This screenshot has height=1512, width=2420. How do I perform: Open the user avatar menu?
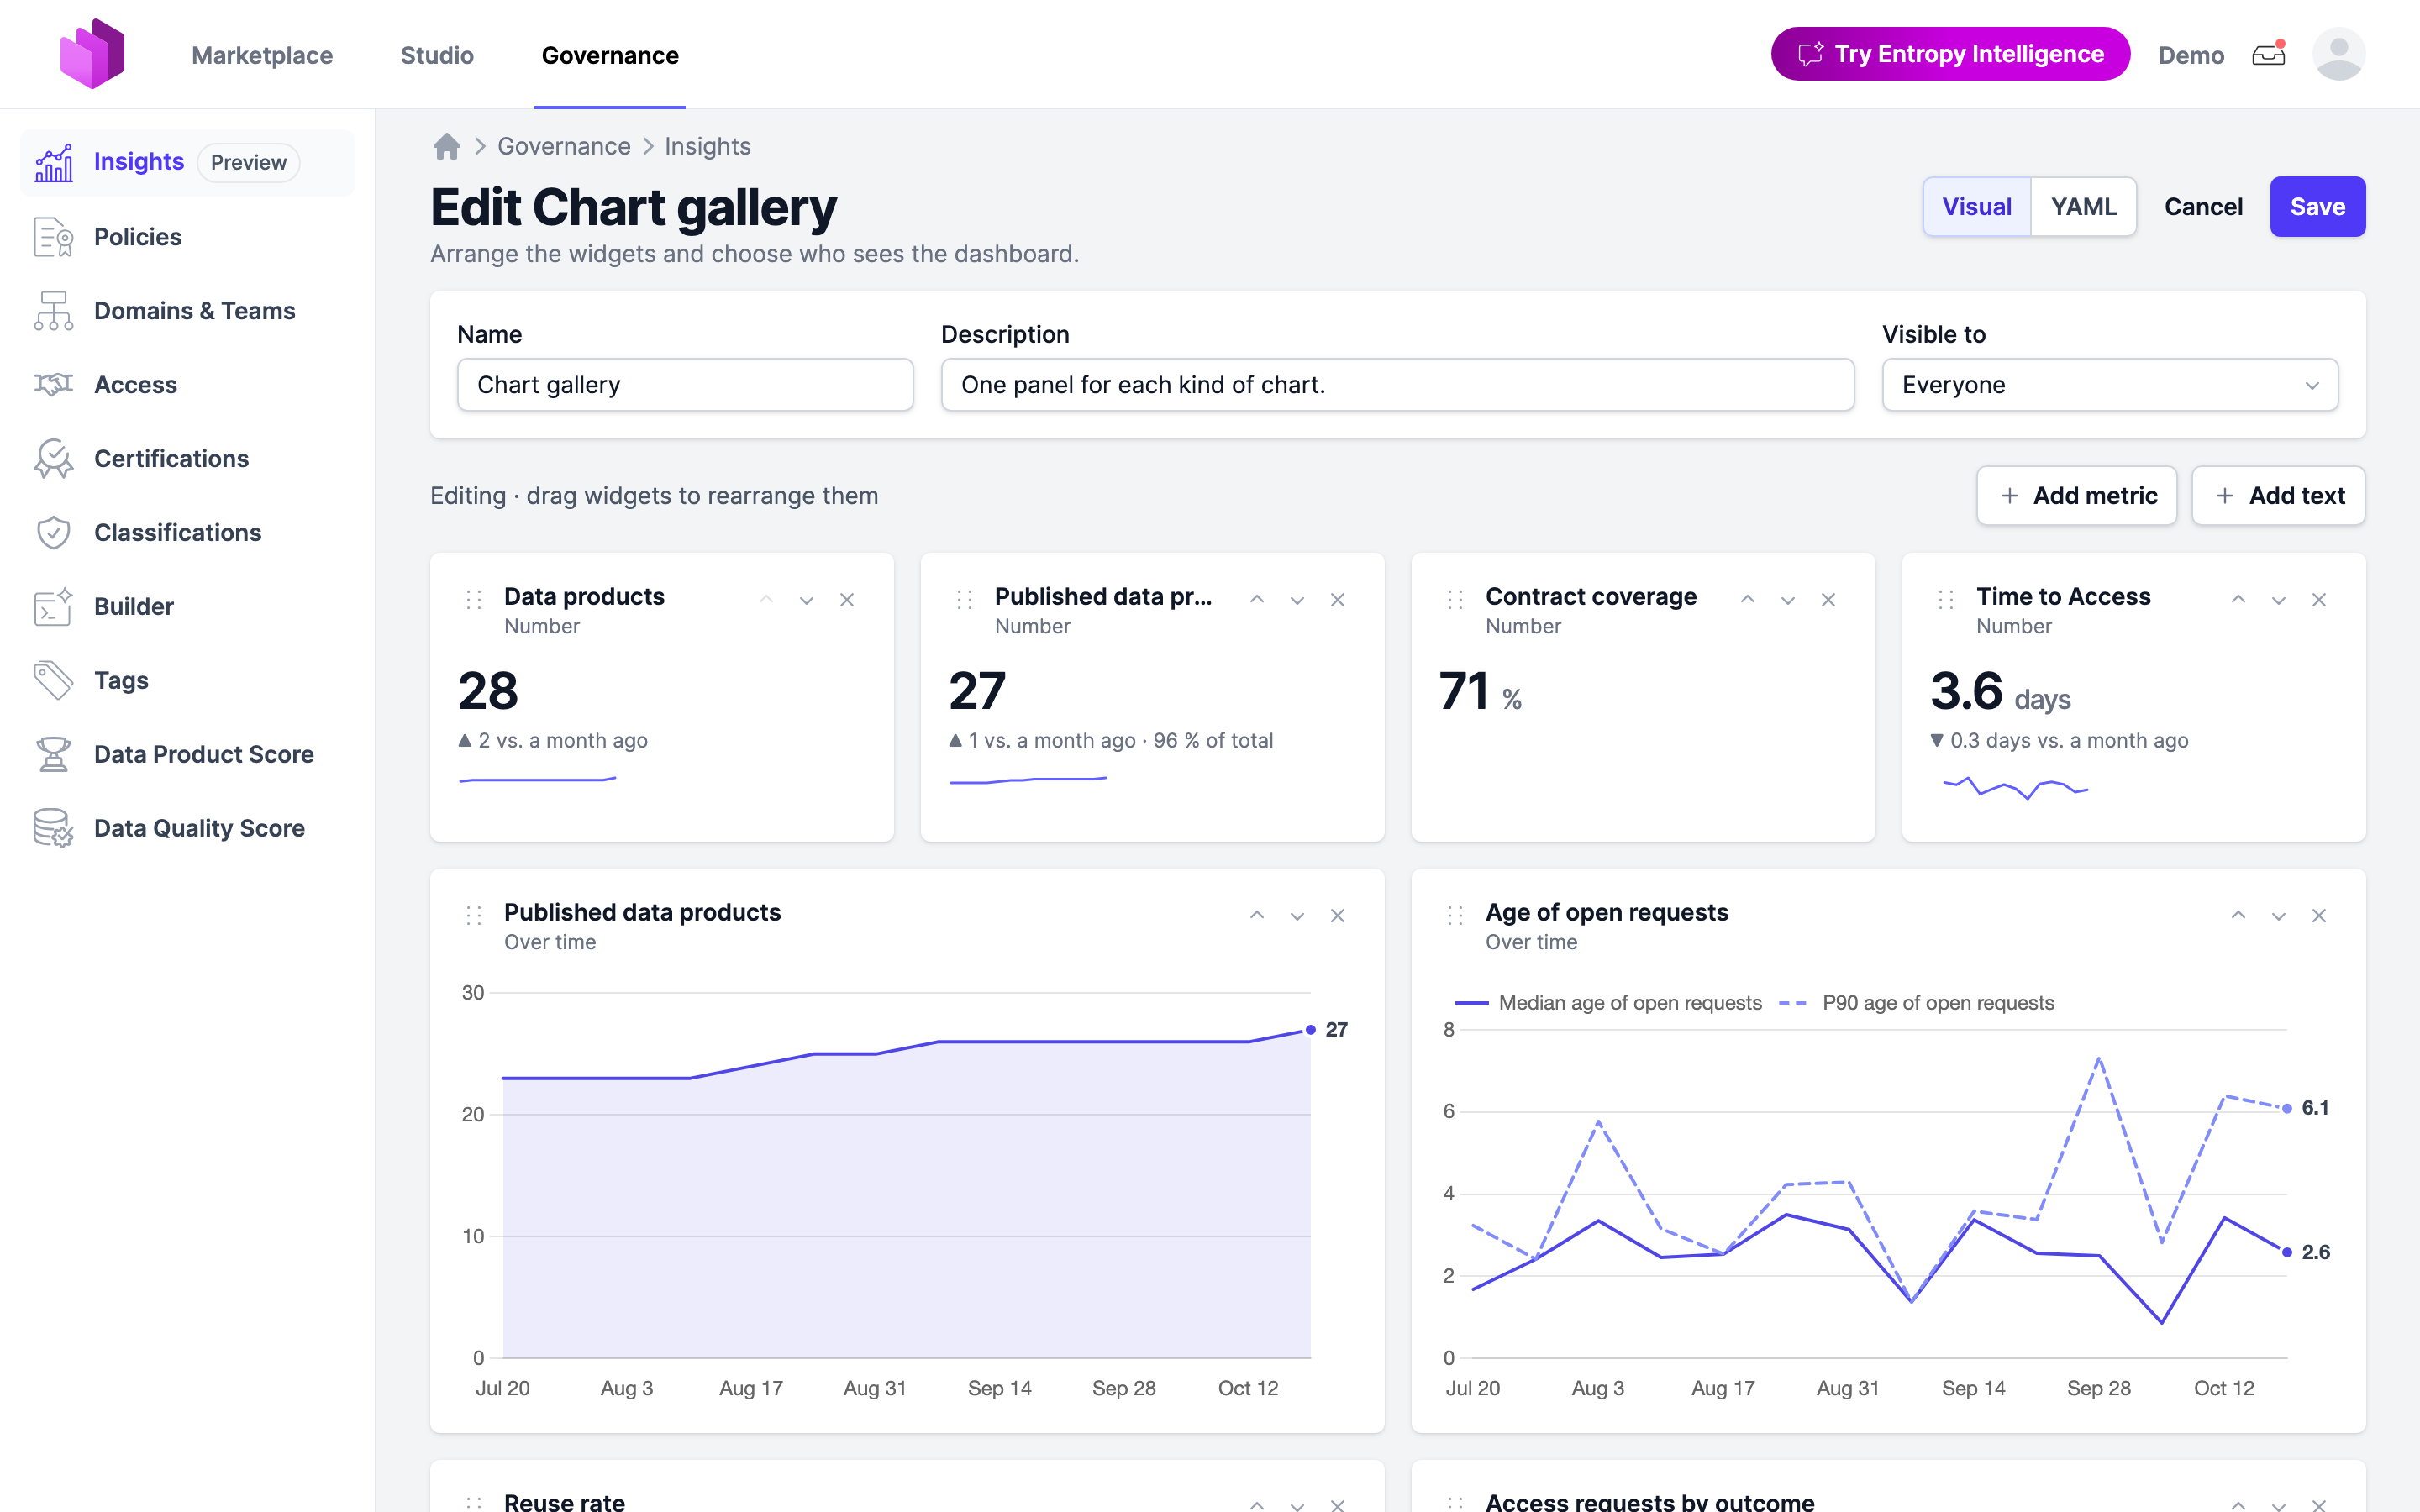click(x=2338, y=54)
